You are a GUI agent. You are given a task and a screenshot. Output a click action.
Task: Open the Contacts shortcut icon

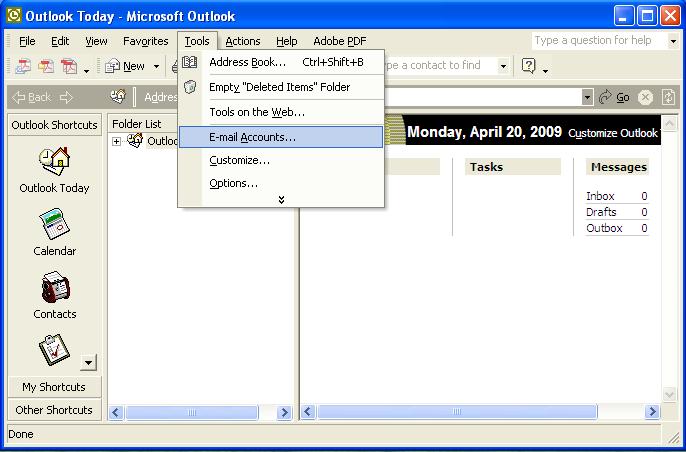click(x=55, y=287)
